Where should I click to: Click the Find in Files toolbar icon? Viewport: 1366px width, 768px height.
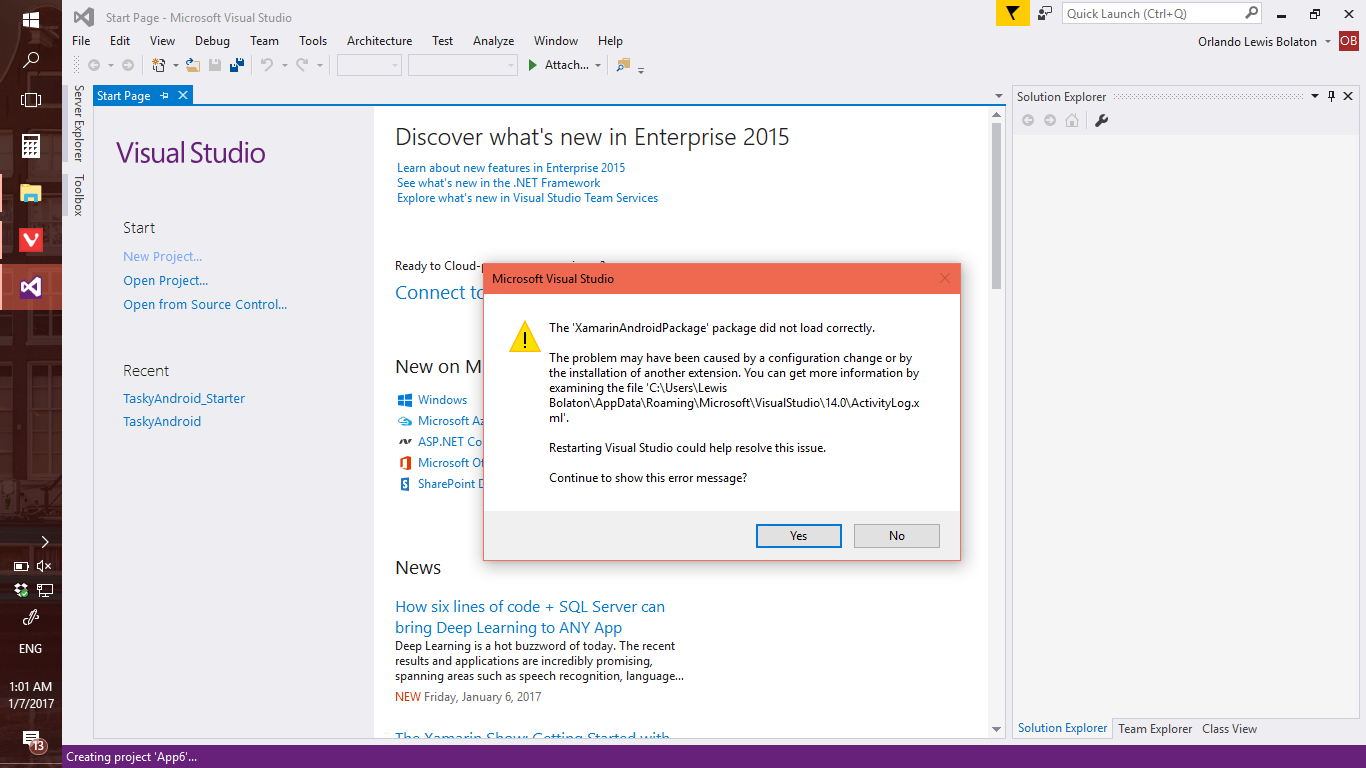pyautogui.click(x=623, y=65)
